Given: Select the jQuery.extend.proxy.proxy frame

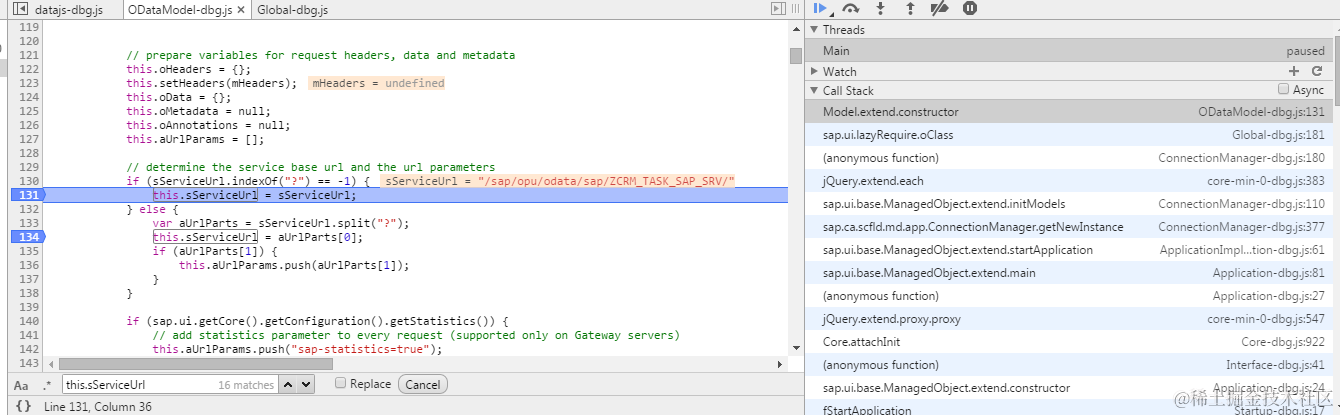Looking at the screenshot, I should [x=1070, y=319].
